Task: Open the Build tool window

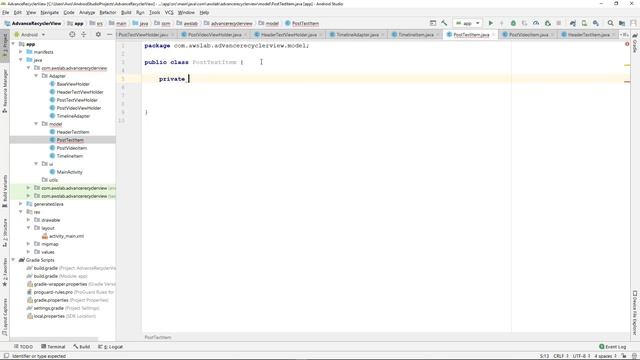Action: 82,347
